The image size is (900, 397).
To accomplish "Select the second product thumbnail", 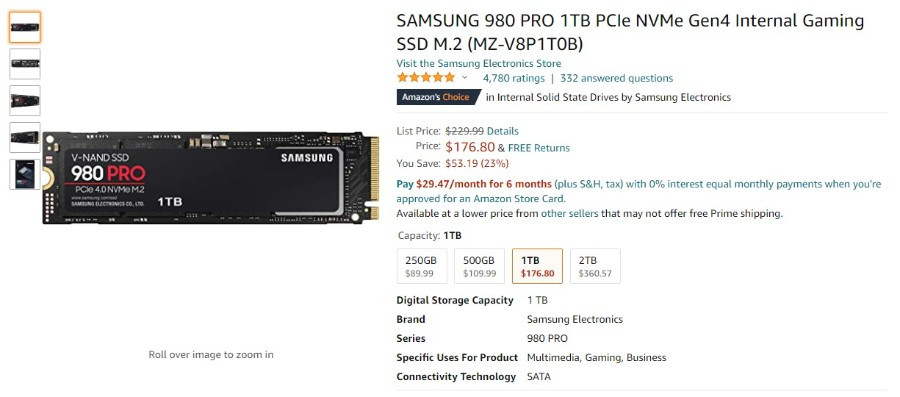I will [25, 64].
